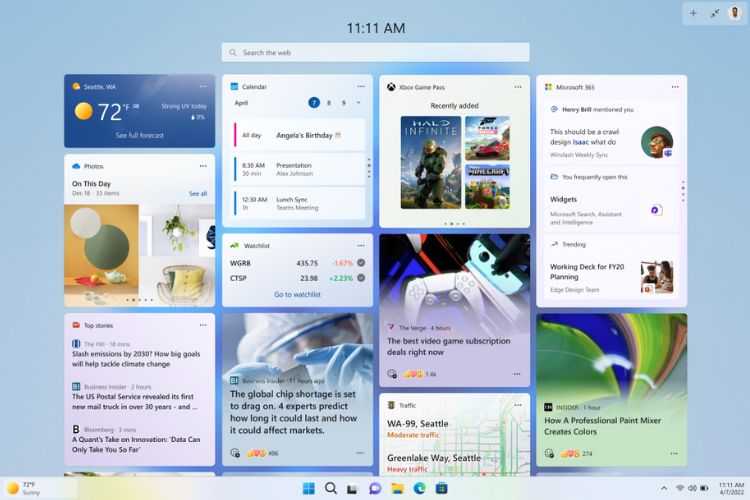750x500 pixels.
Task: Open the US Postal Service mail truck story
Action: click(134, 397)
